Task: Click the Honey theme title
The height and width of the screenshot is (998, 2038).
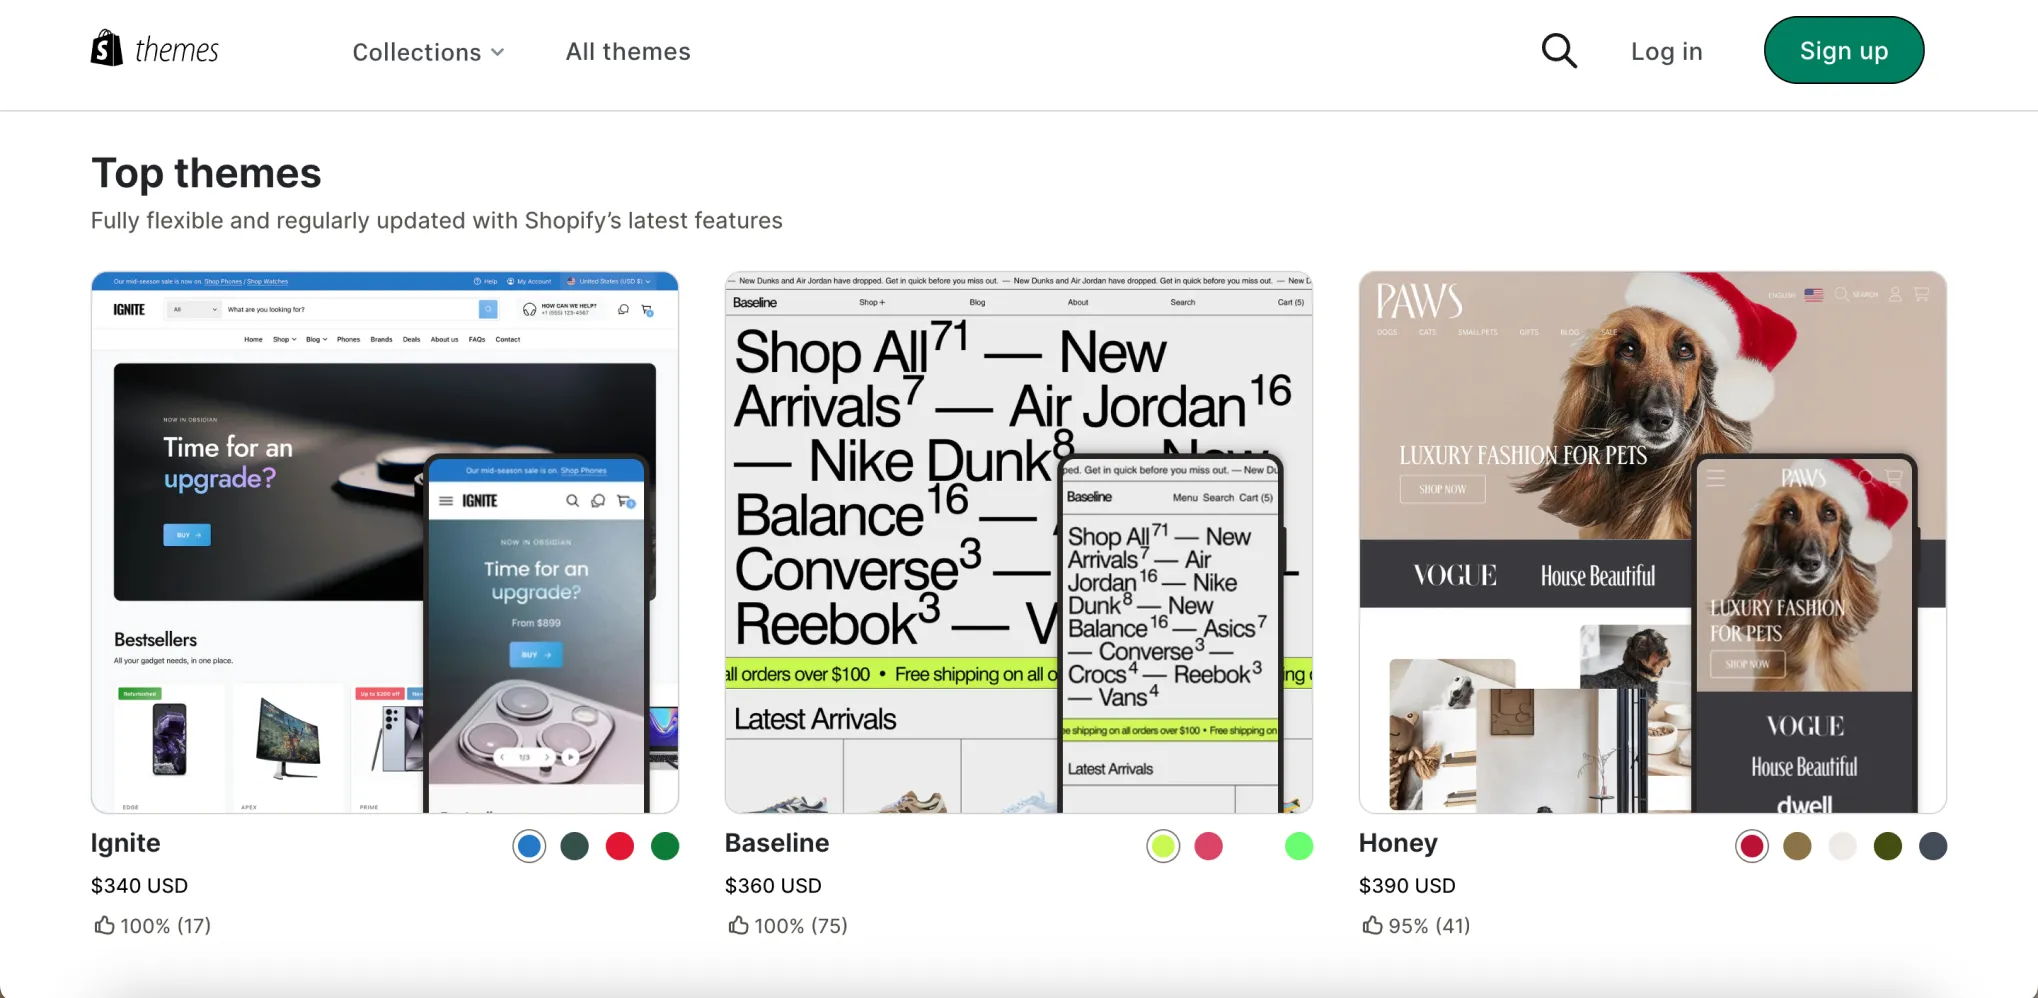Action: (1398, 843)
